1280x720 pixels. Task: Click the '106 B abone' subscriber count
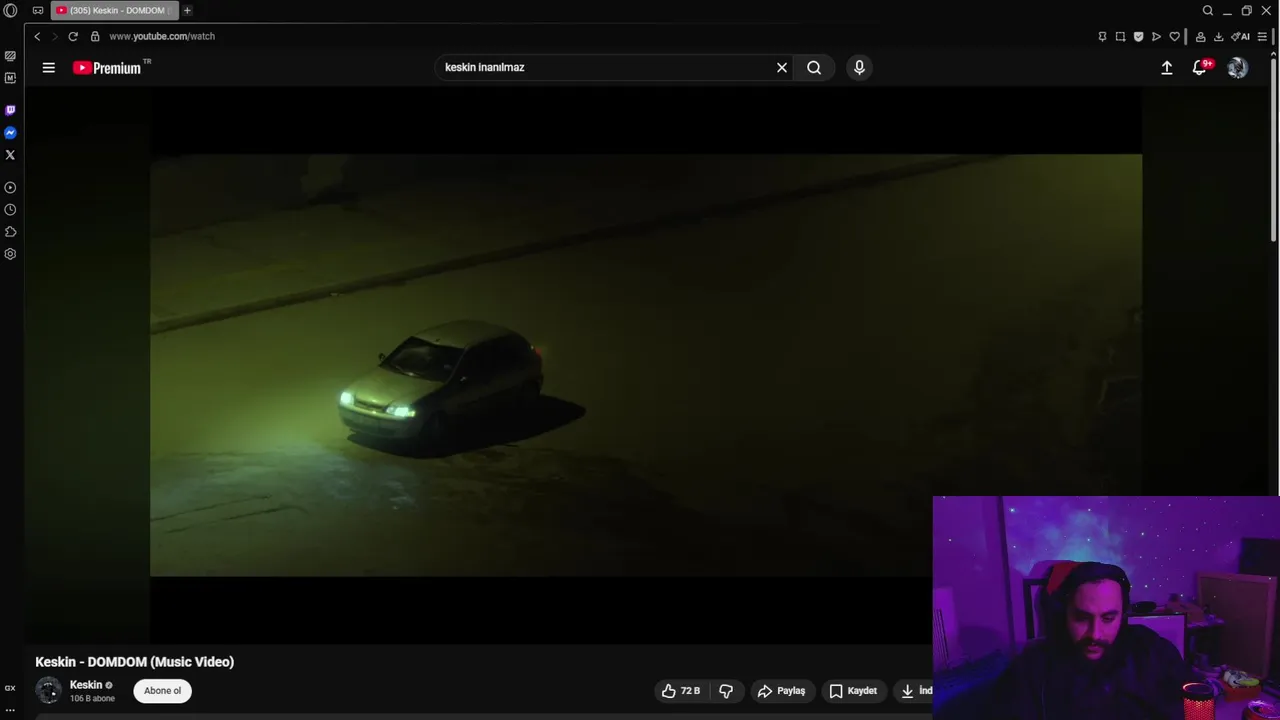92,699
